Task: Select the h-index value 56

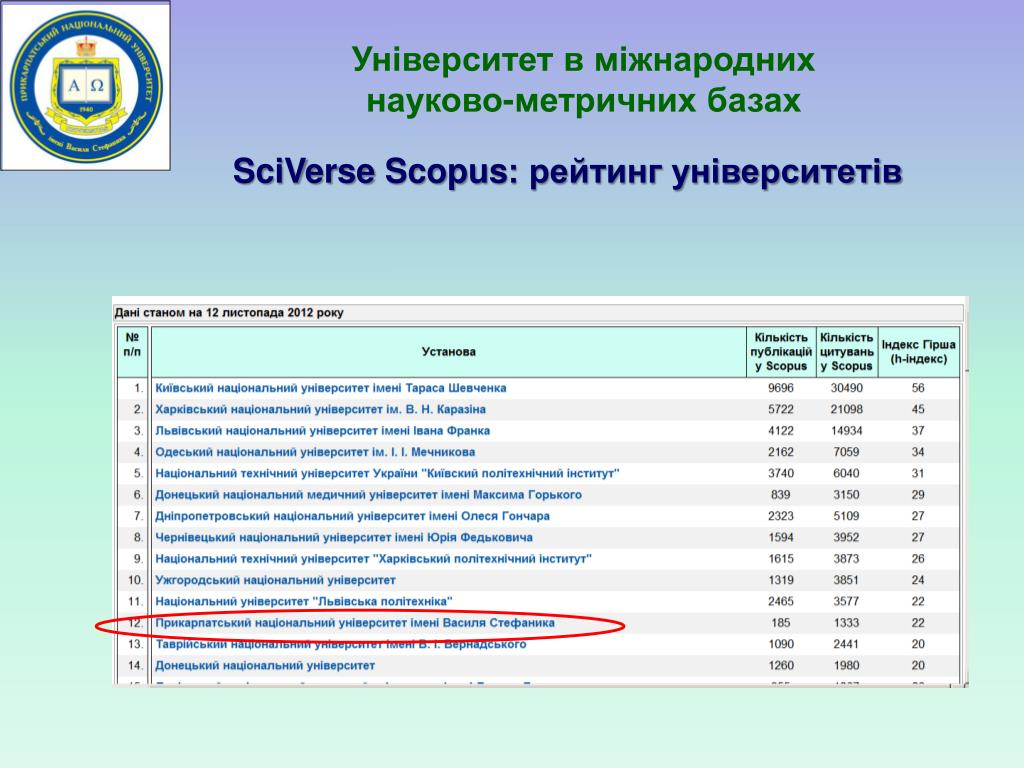Action: [x=918, y=388]
